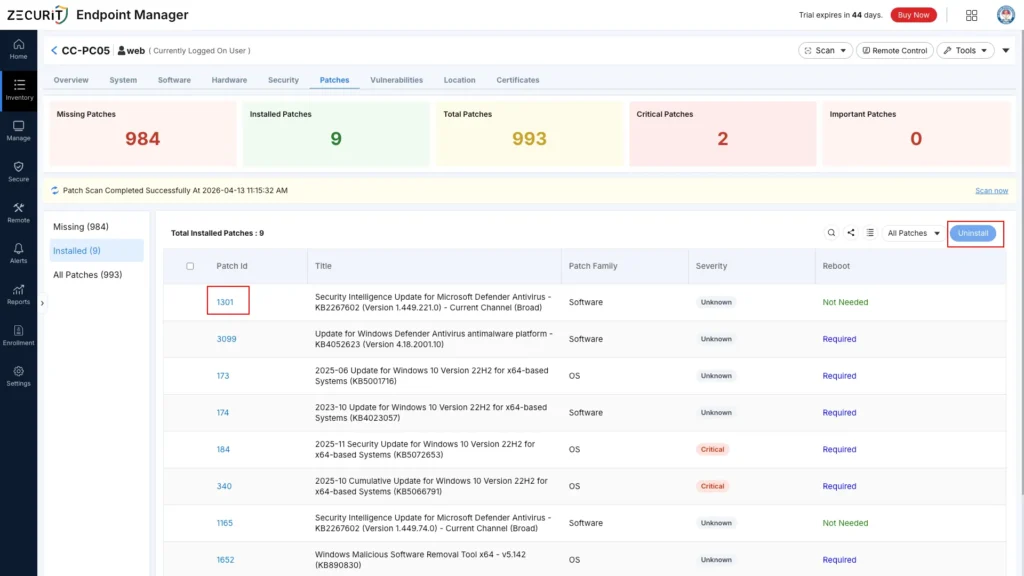The height and width of the screenshot is (576, 1024).
Task: Open patch ID 1165
Action: pos(225,523)
